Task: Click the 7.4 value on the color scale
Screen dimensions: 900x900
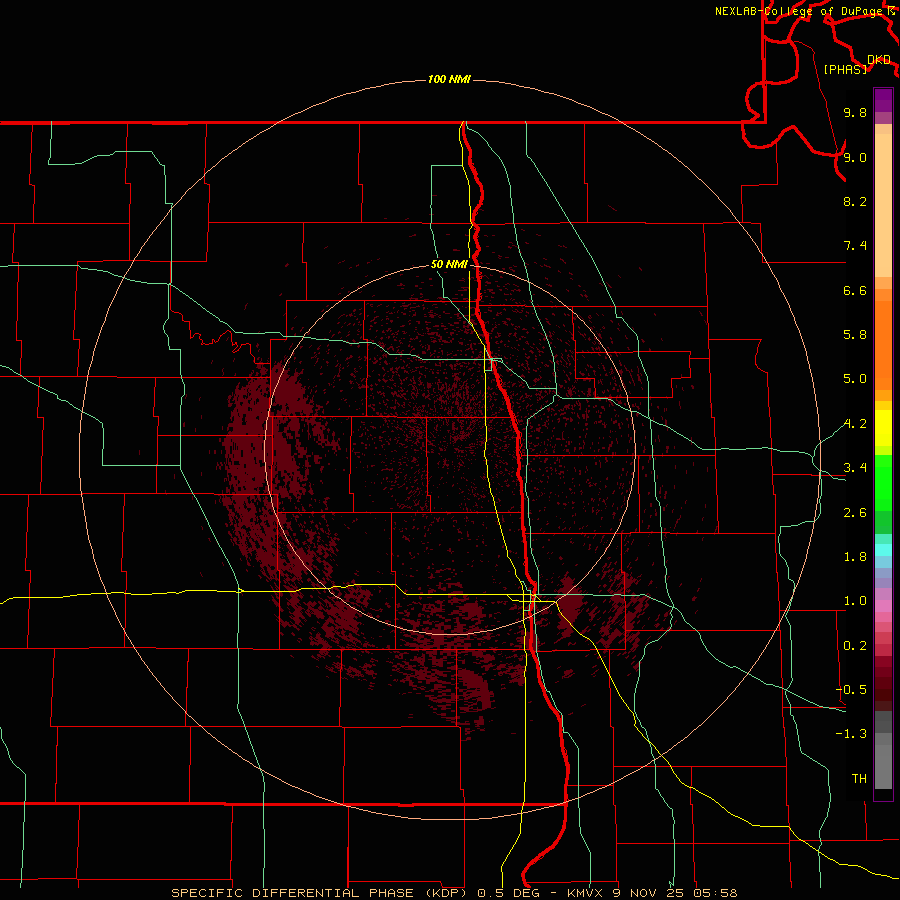Action: [855, 246]
